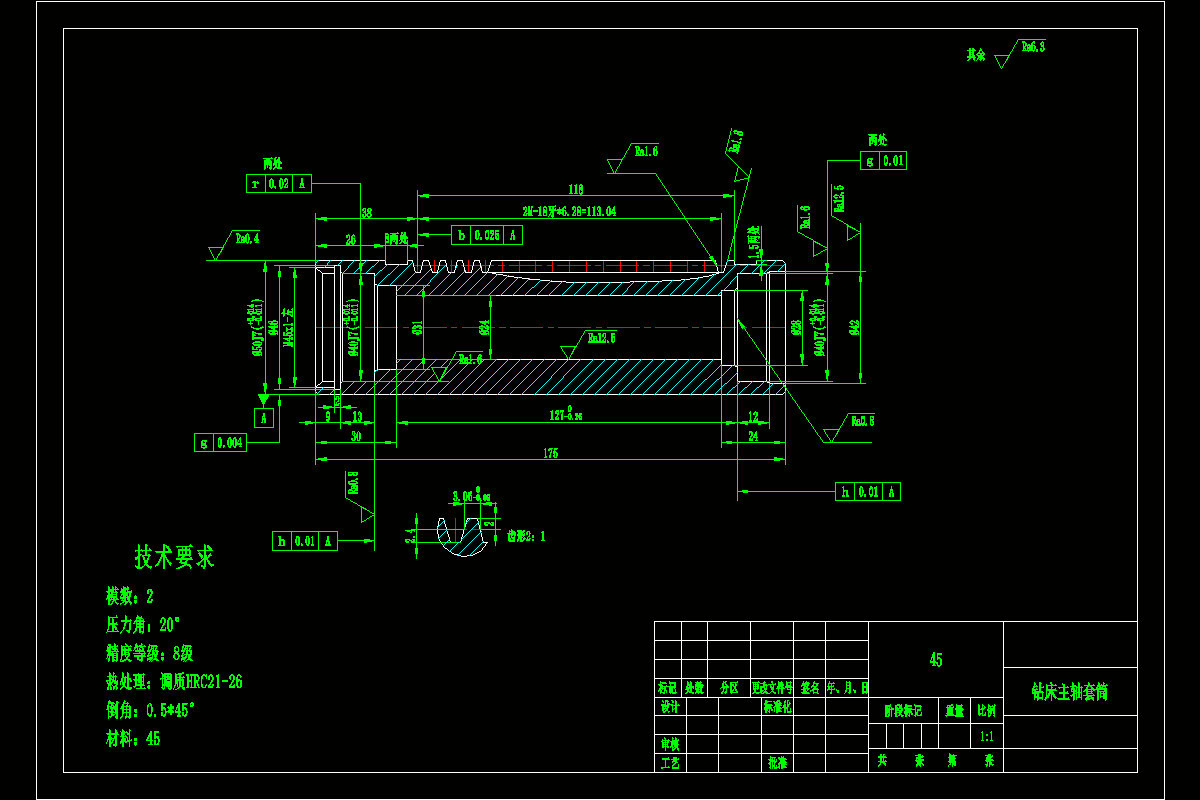
Task: Select the 工艺 row label
Action: point(669,763)
